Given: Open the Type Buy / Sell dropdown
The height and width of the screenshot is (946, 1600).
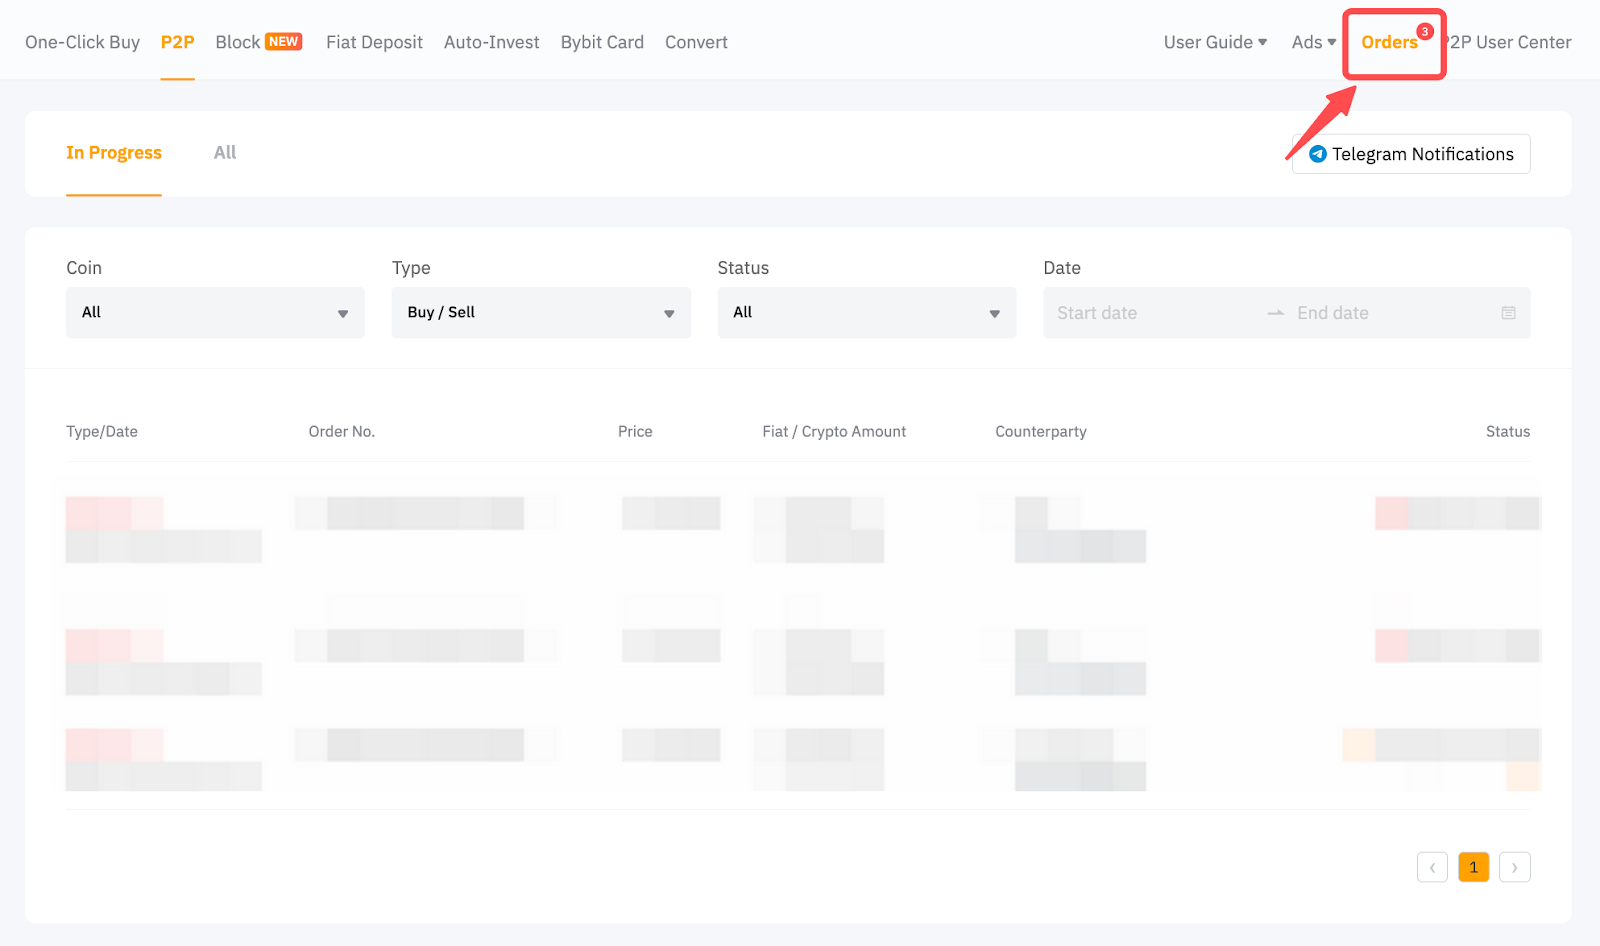Looking at the screenshot, I should tap(540, 313).
